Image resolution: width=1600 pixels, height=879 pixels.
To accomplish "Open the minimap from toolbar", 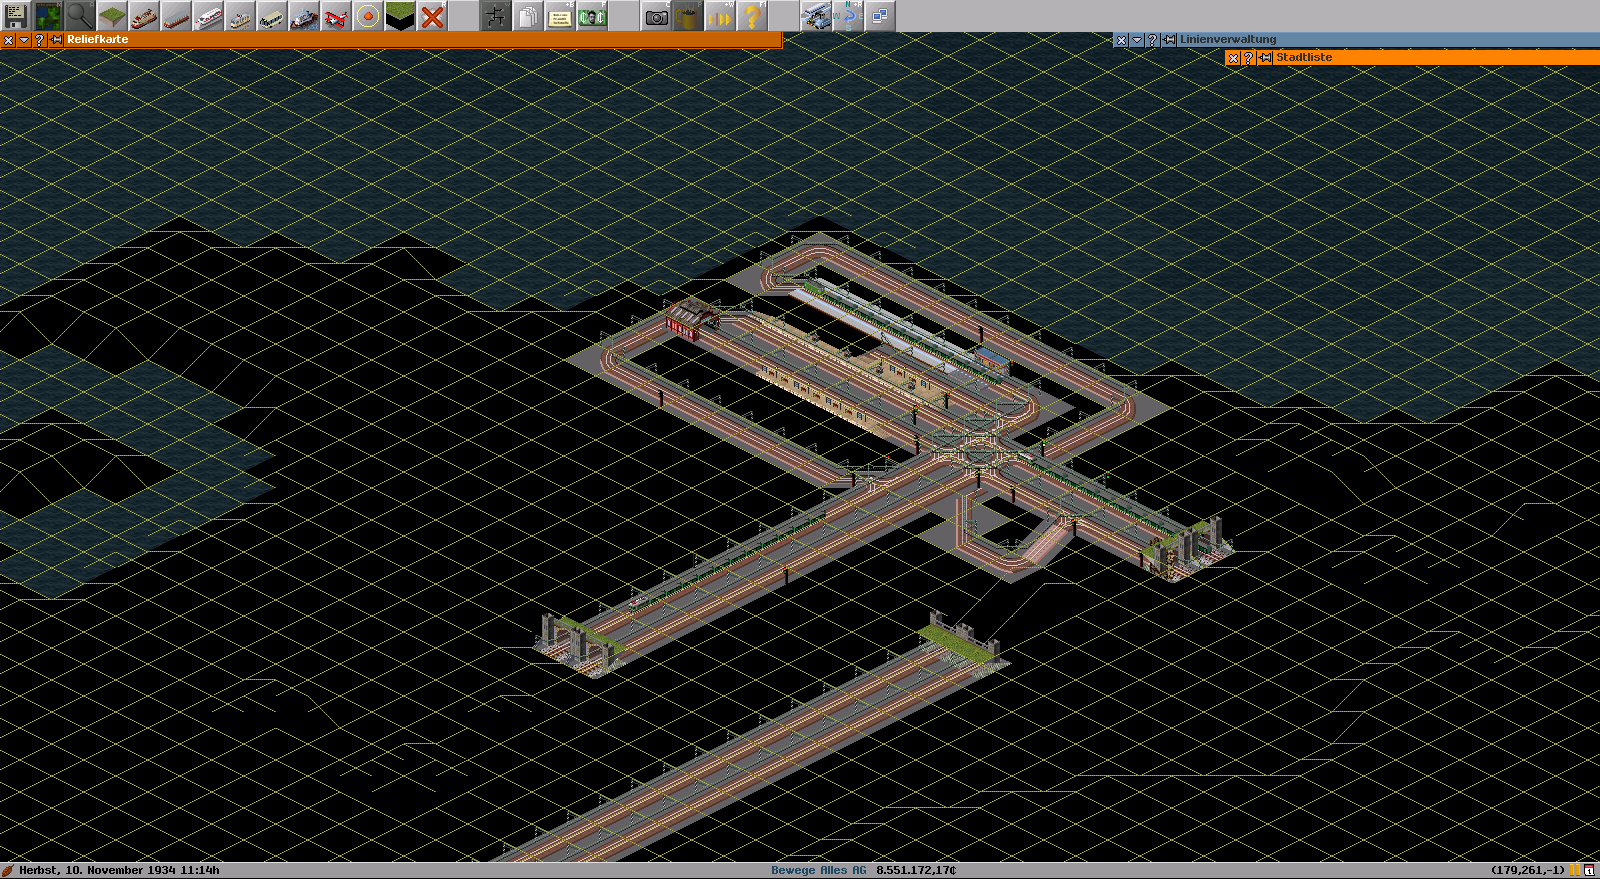I will pos(48,16).
